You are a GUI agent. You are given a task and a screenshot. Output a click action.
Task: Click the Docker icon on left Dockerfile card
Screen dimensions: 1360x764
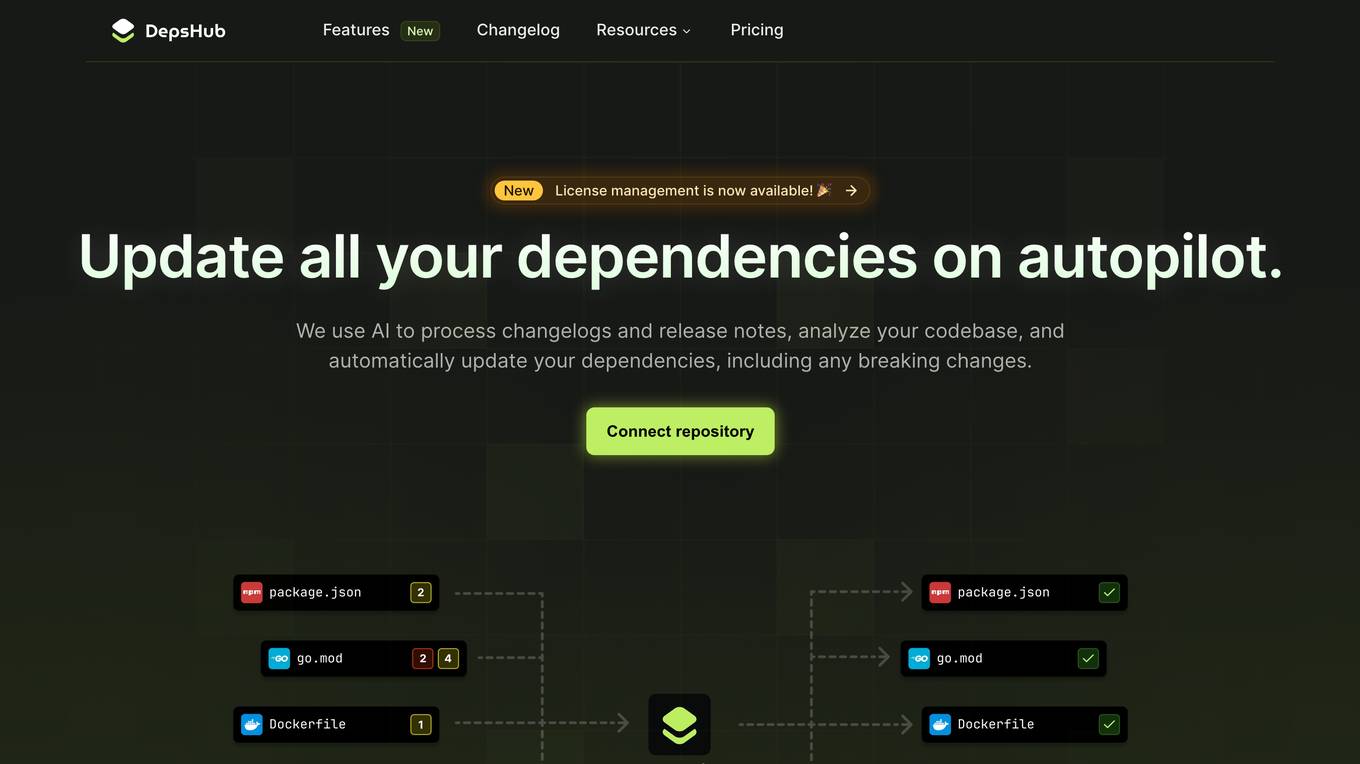pos(252,724)
